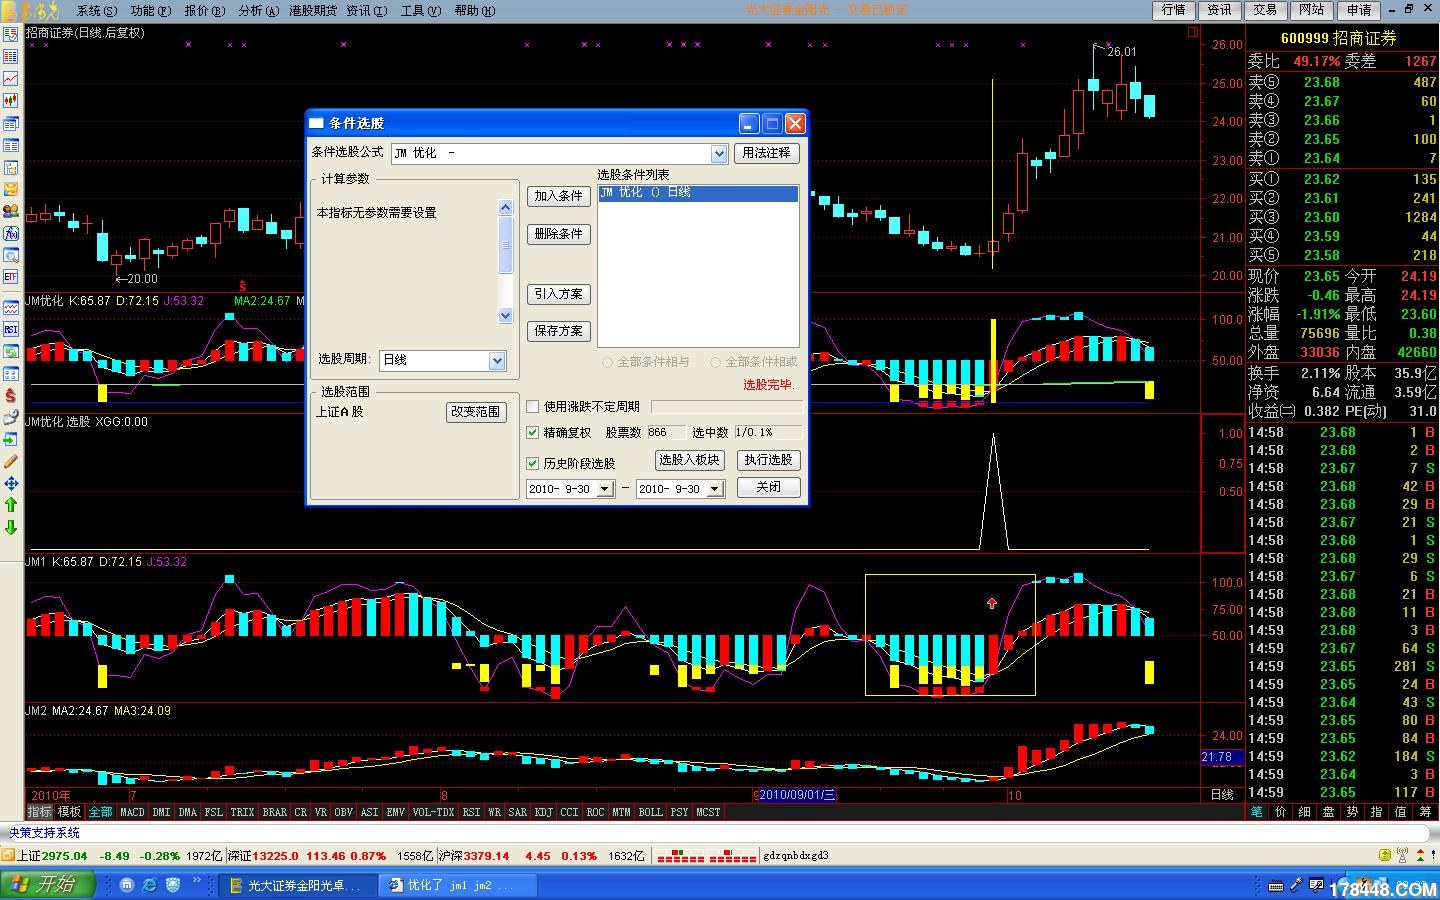Click the line trend chart icon in sidebar
Image resolution: width=1440 pixels, height=900 pixels.
[11, 78]
